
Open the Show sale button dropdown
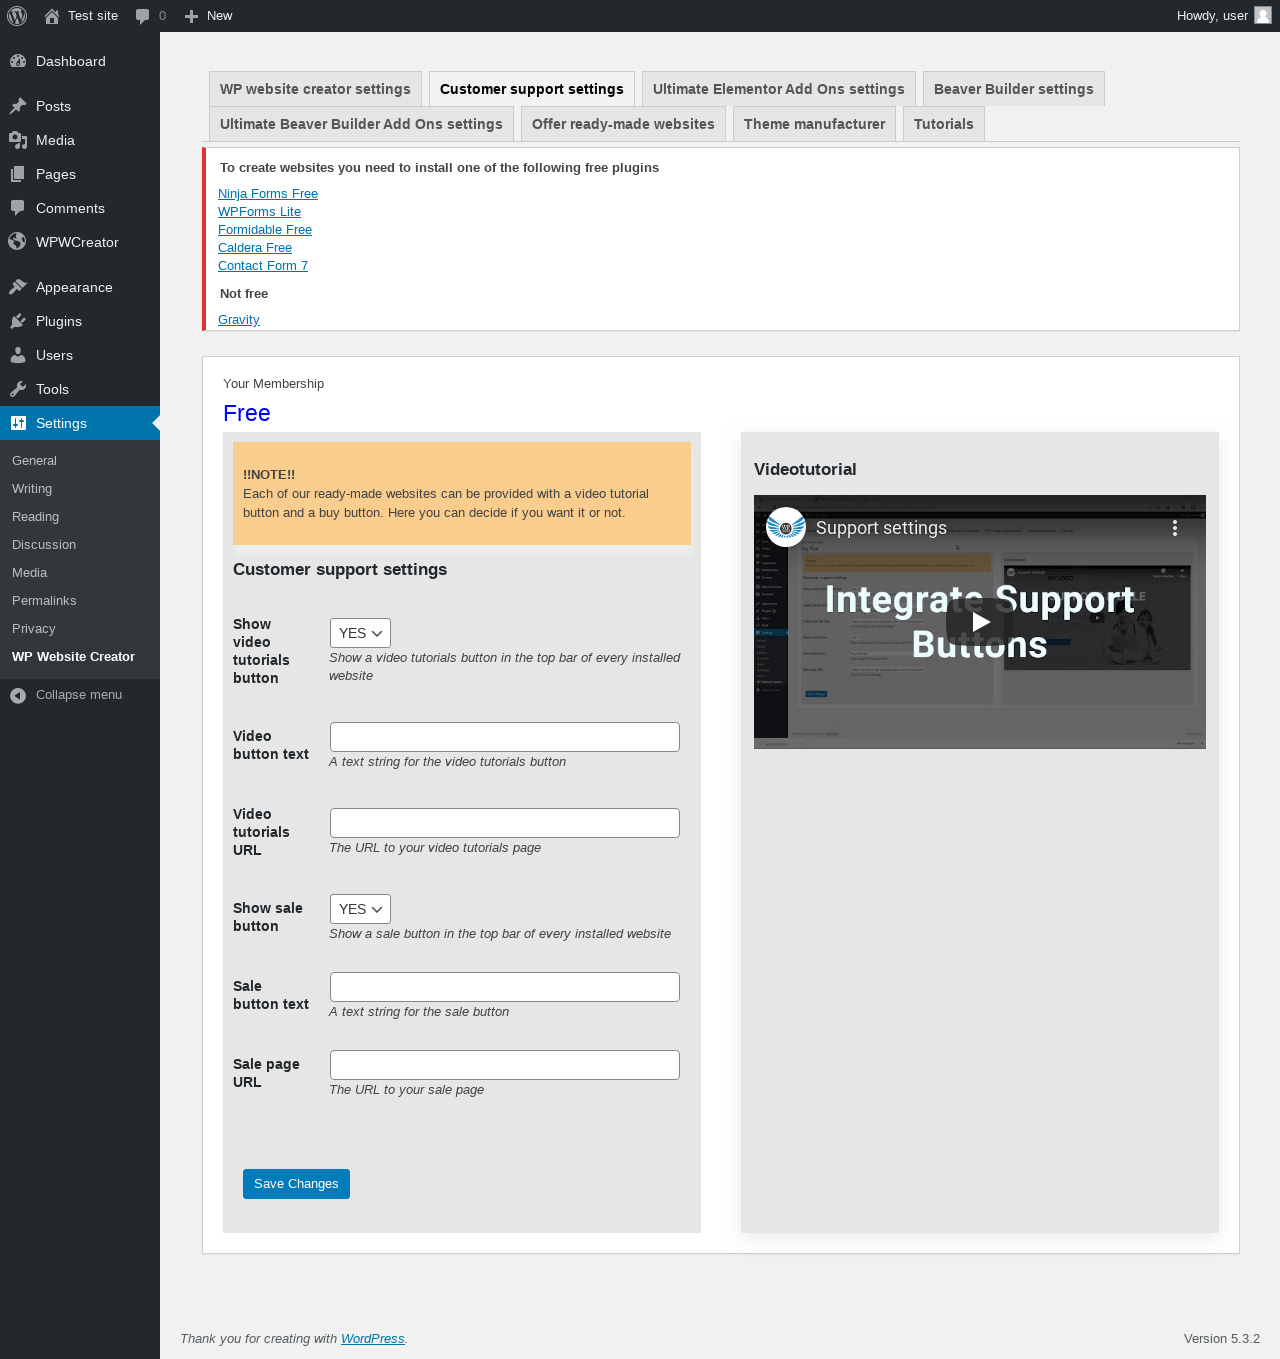(x=360, y=909)
